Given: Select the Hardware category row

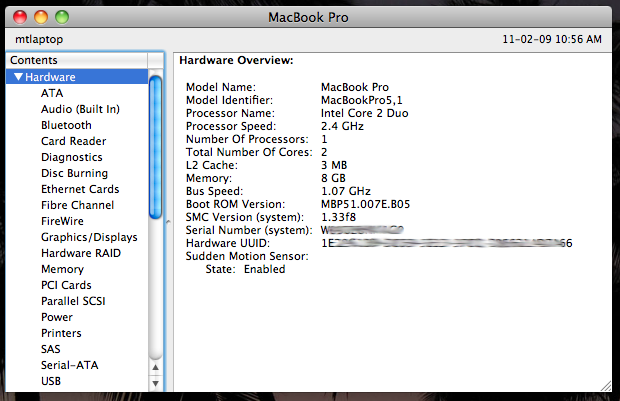Looking at the screenshot, I should (x=77, y=77).
